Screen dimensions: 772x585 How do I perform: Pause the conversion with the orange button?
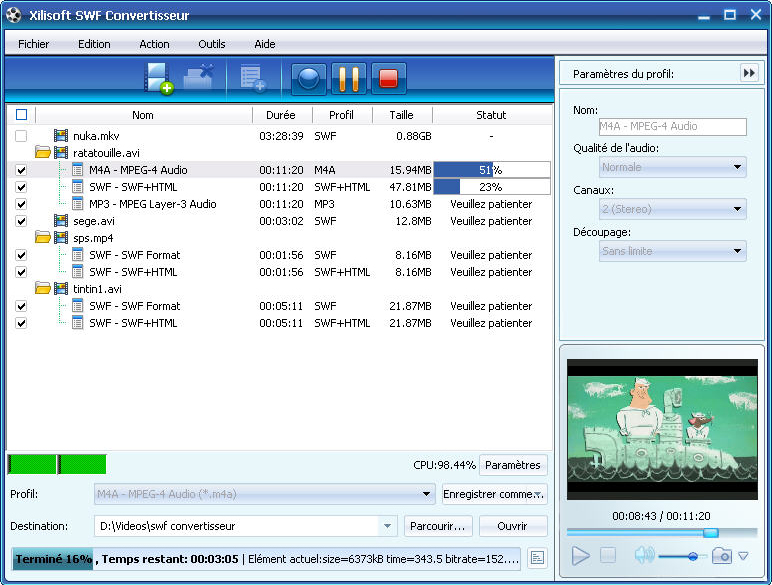[x=349, y=78]
